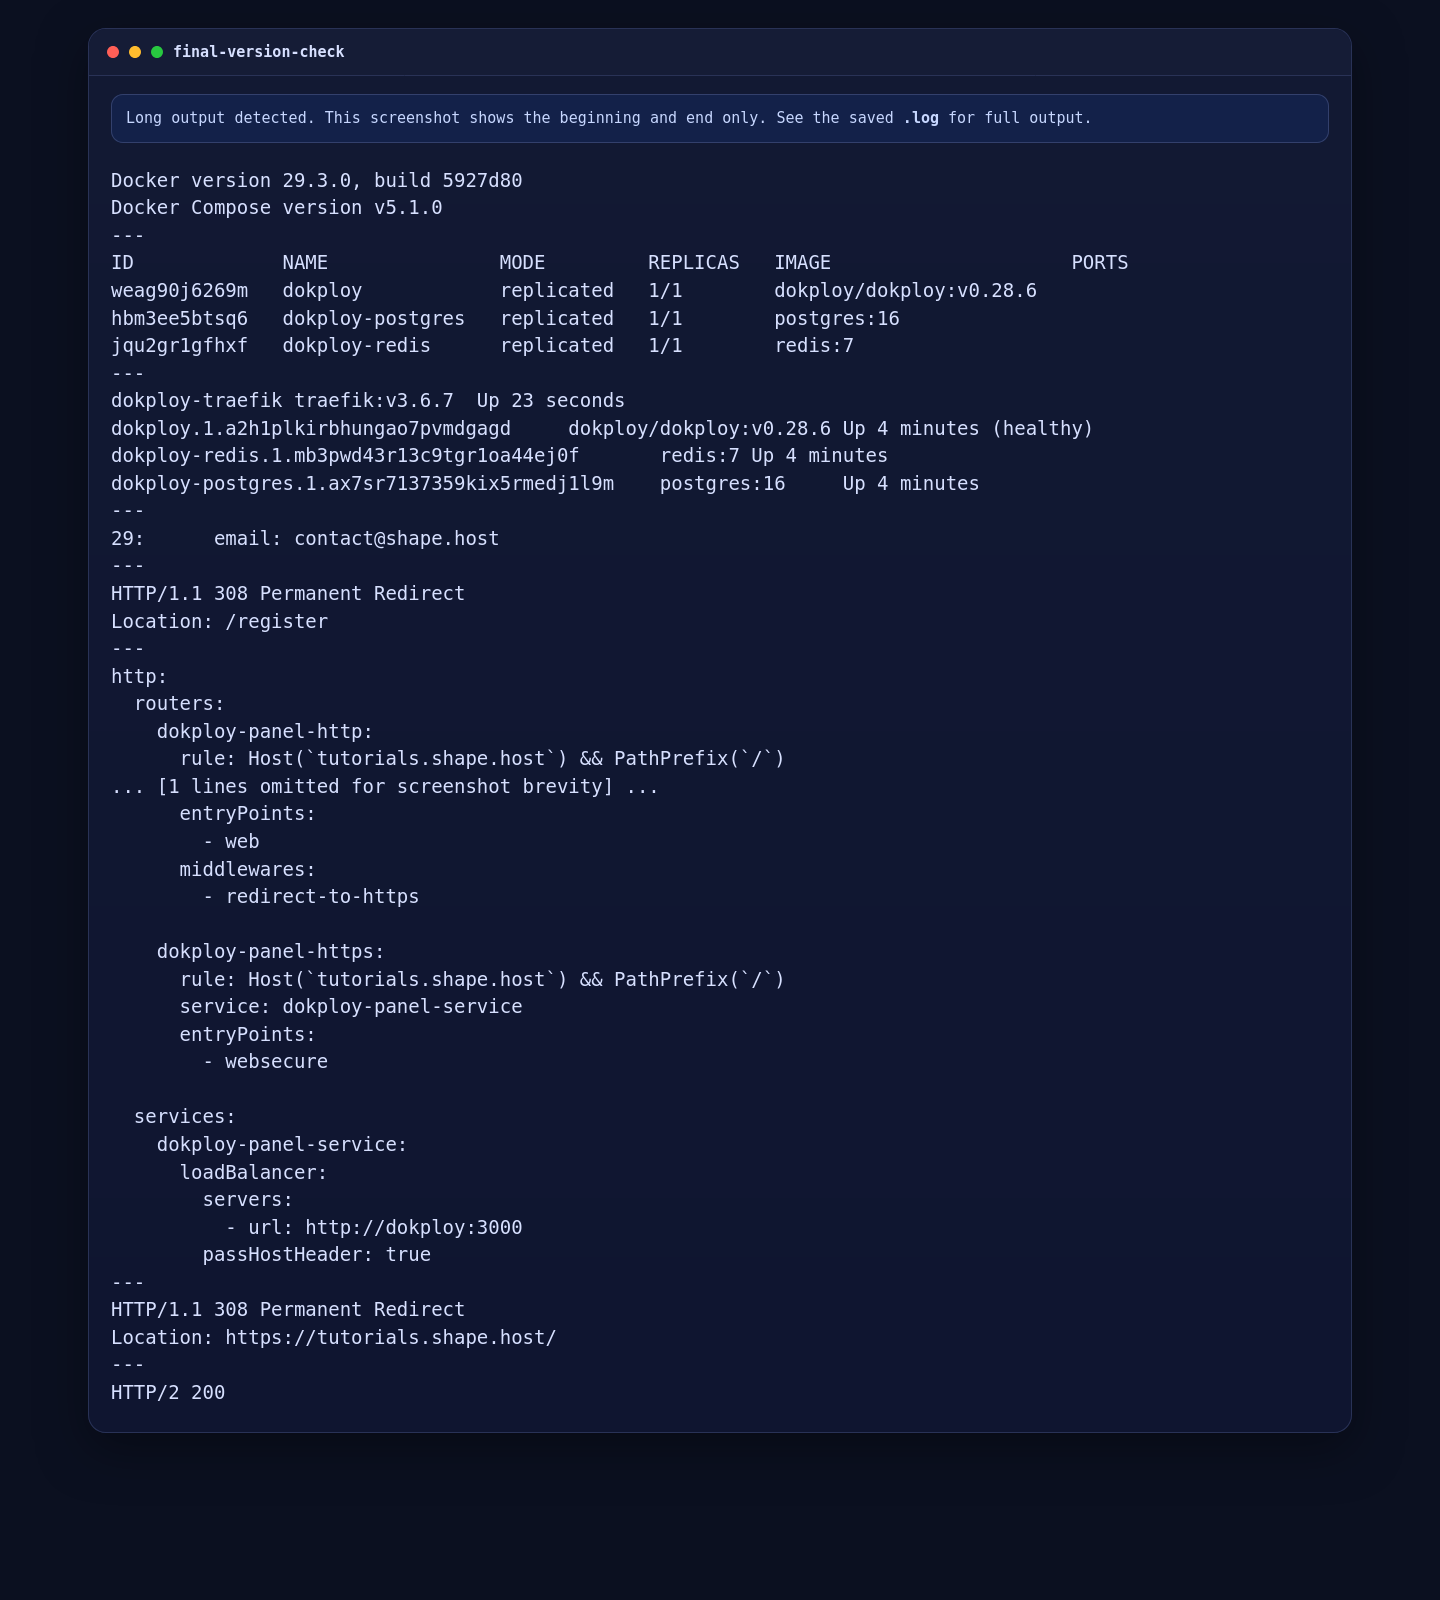Click the NAME column header
This screenshot has width=1440, height=1600.
pyautogui.click(x=305, y=263)
